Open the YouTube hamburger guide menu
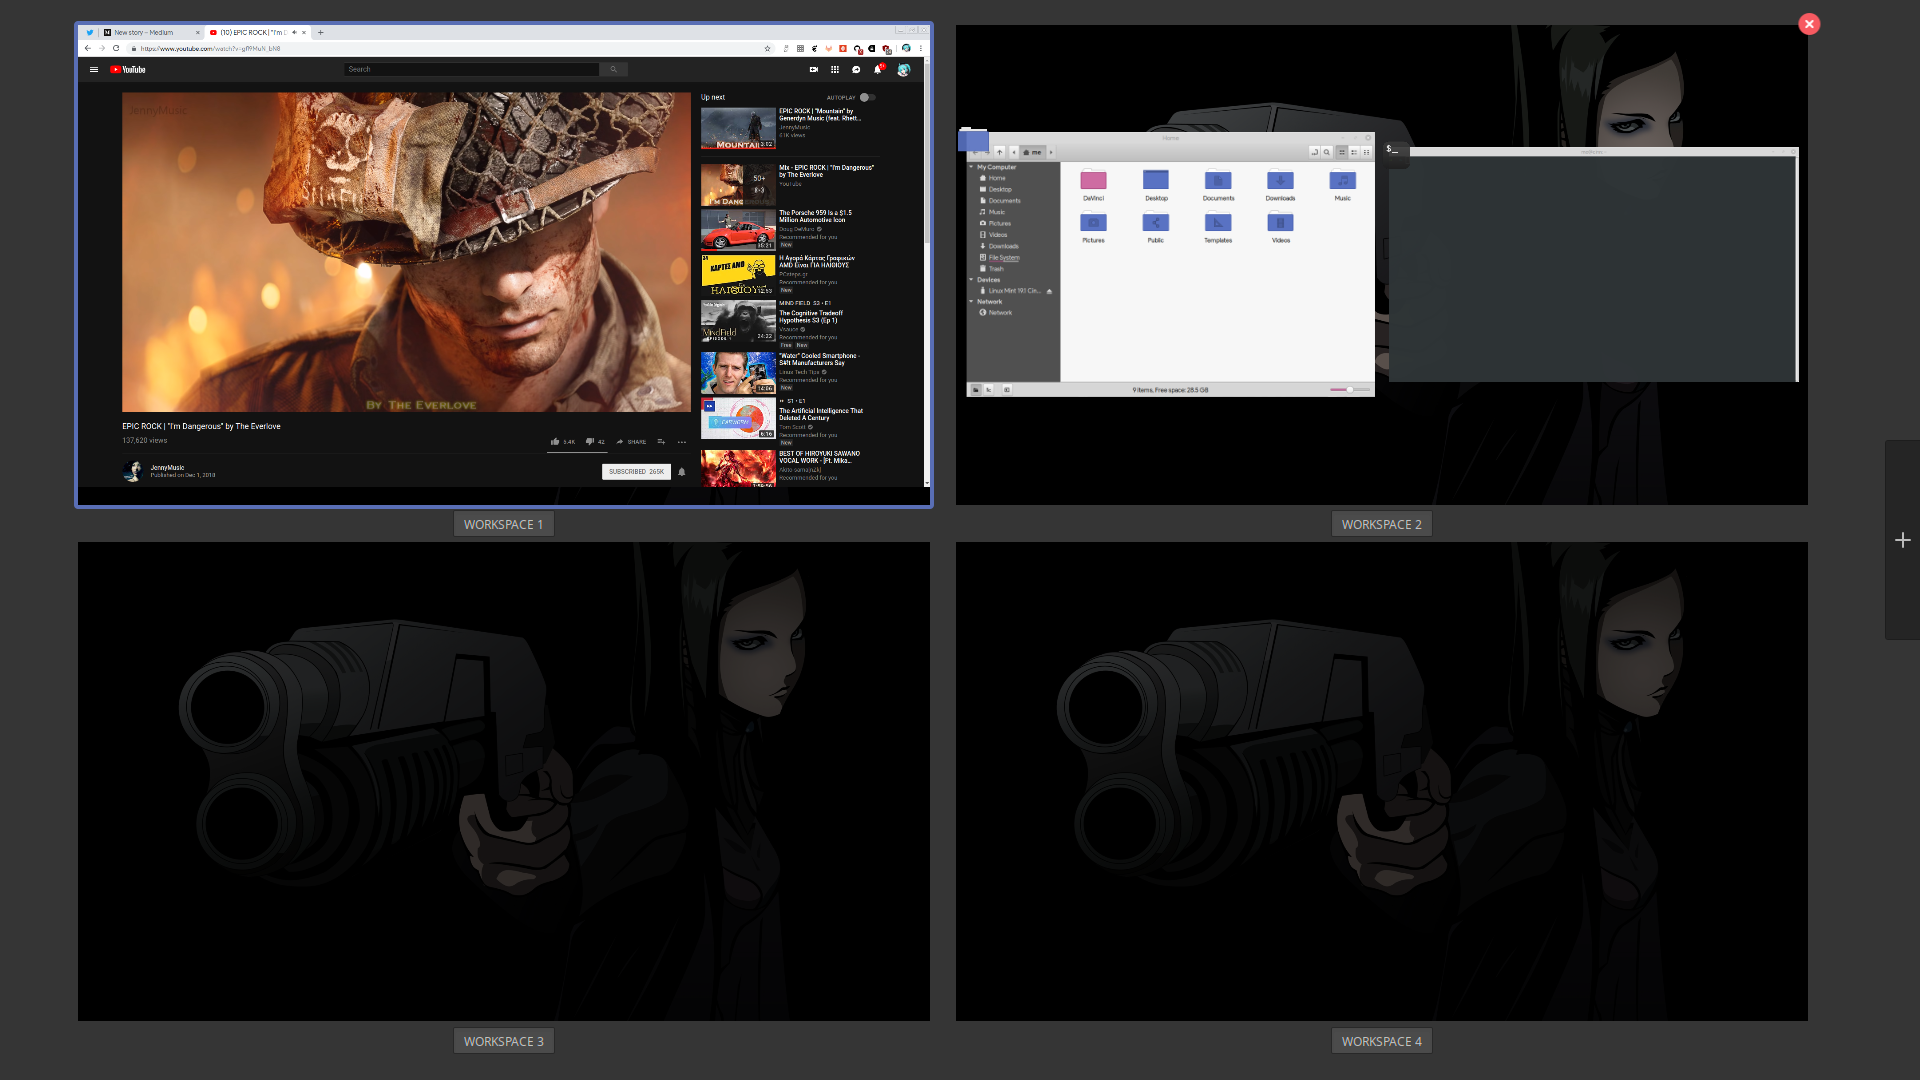This screenshot has width=1920, height=1080. (x=94, y=70)
